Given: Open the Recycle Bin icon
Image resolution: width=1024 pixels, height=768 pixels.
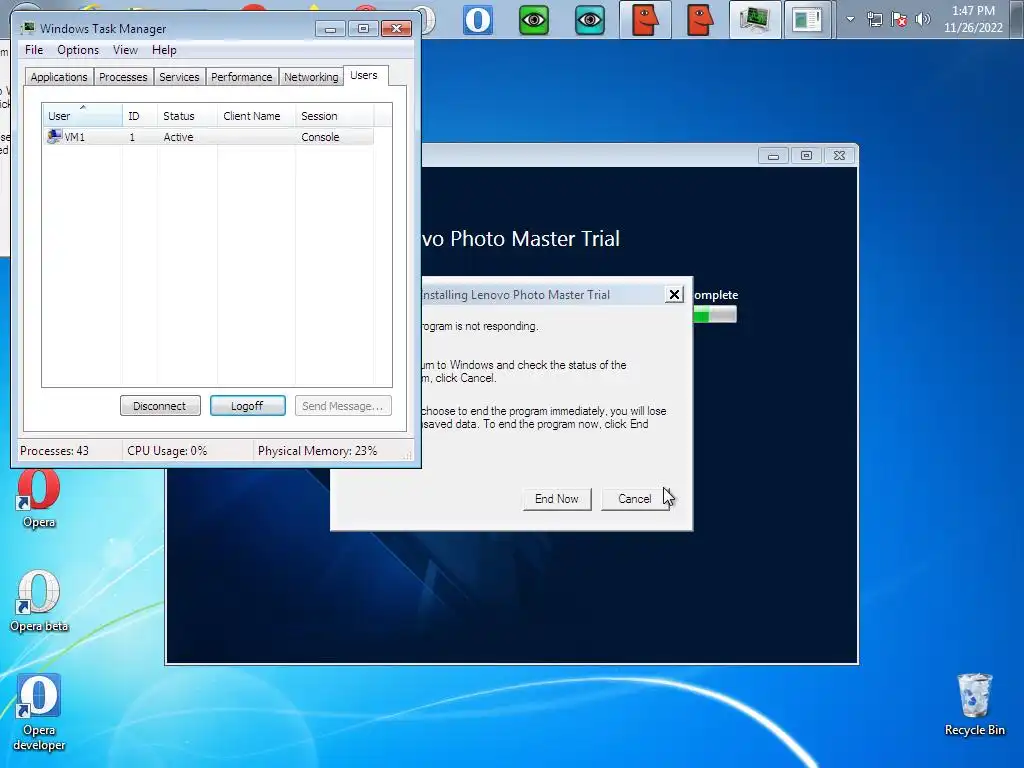Looking at the screenshot, I should pos(974,705).
